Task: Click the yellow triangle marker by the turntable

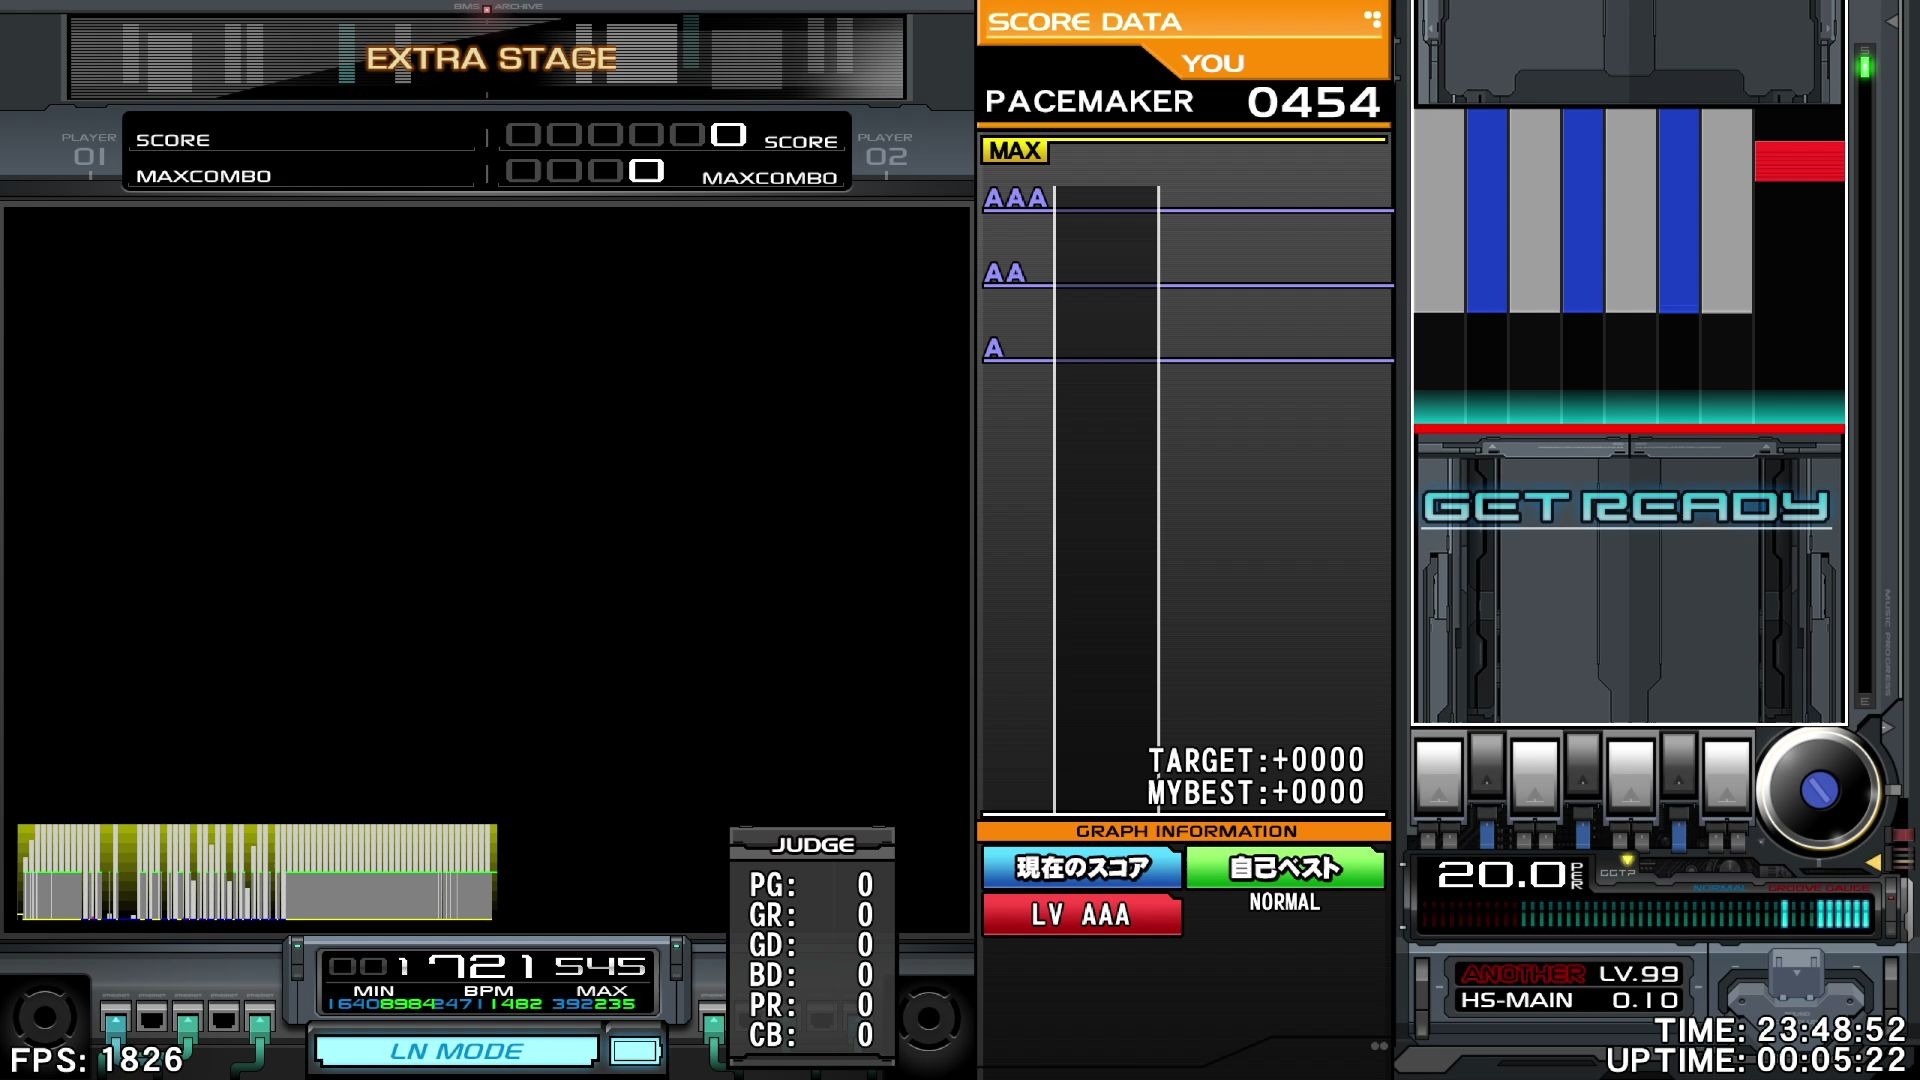Action: tap(1873, 862)
